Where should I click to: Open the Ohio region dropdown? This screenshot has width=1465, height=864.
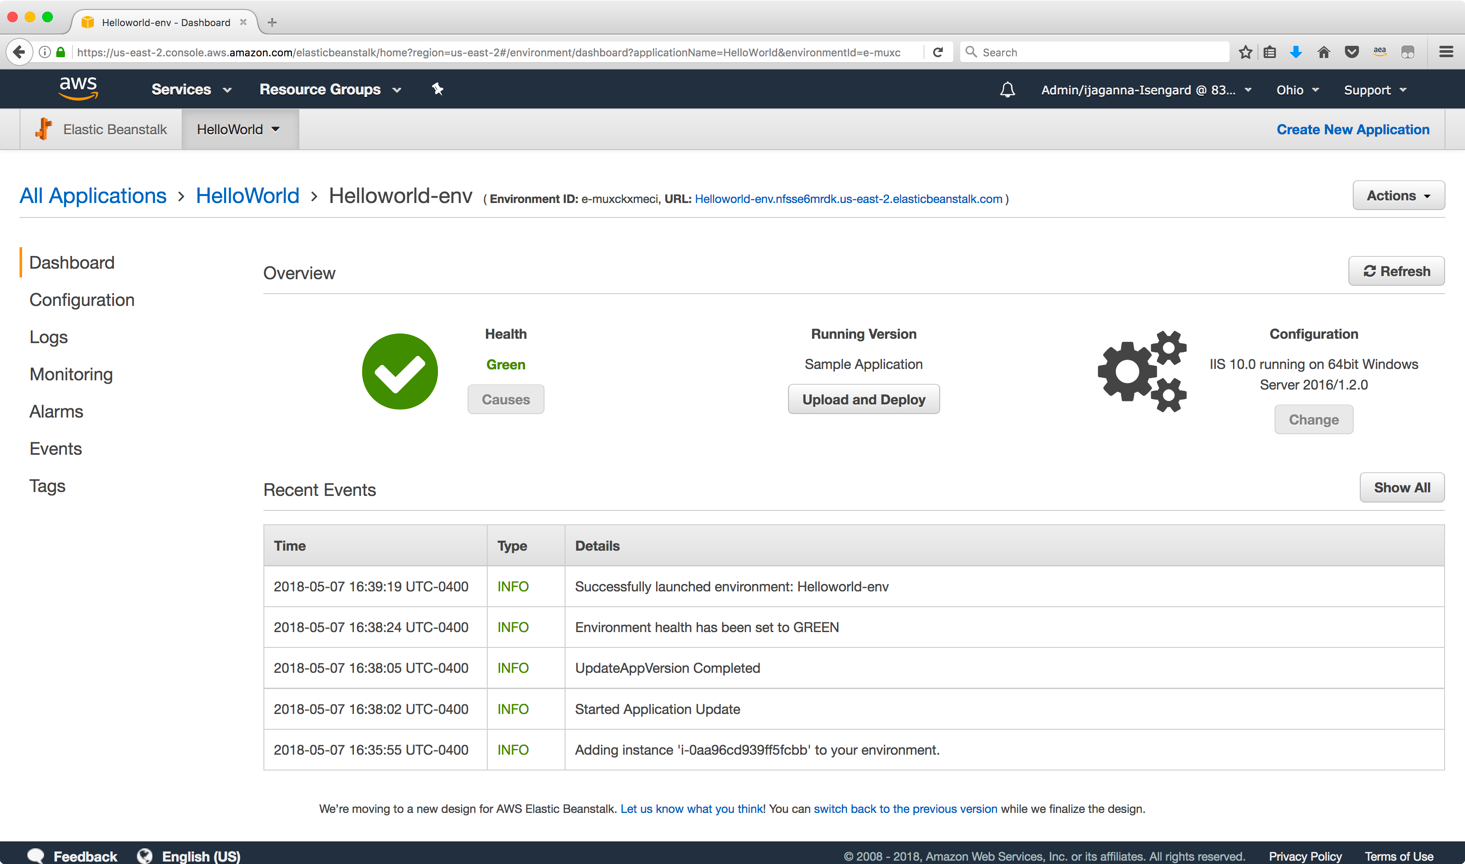1297,90
